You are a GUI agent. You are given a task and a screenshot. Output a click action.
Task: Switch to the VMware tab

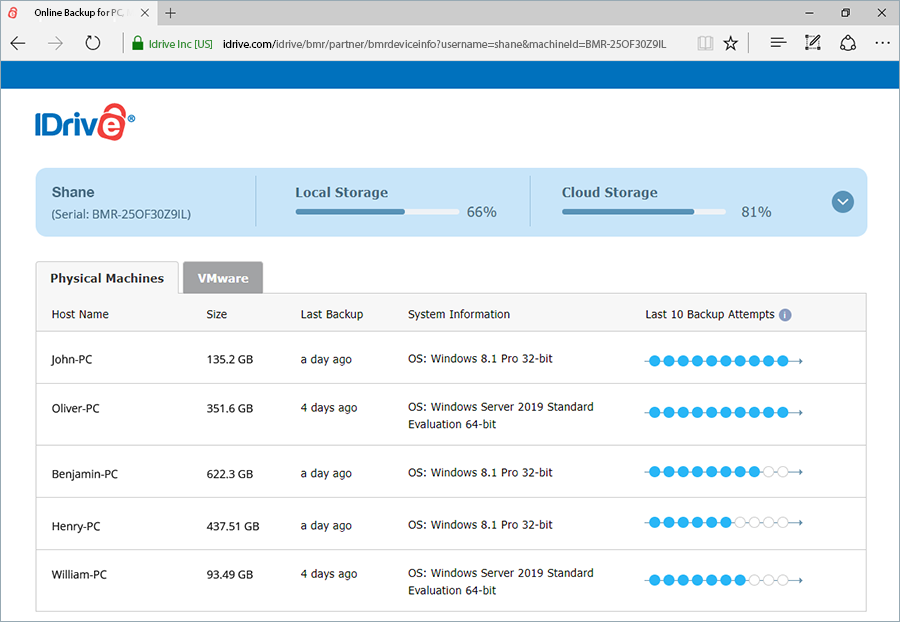coord(222,278)
